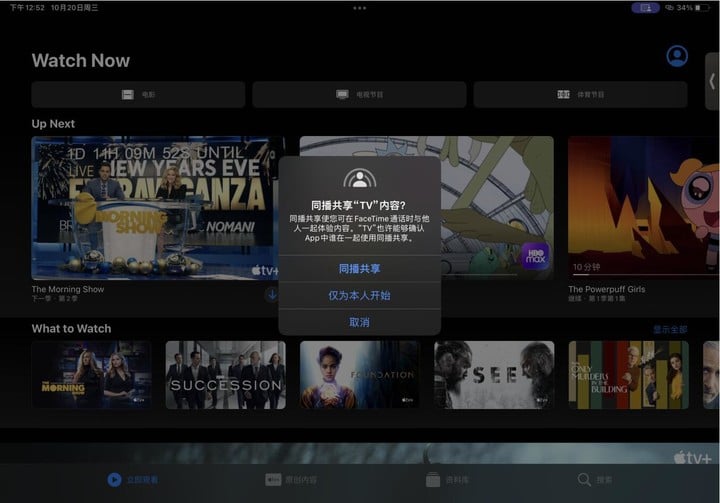The height and width of the screenshot is (503, 720).
Task: Open Only Murders in the Building poster
Action: tap(629, 375)
